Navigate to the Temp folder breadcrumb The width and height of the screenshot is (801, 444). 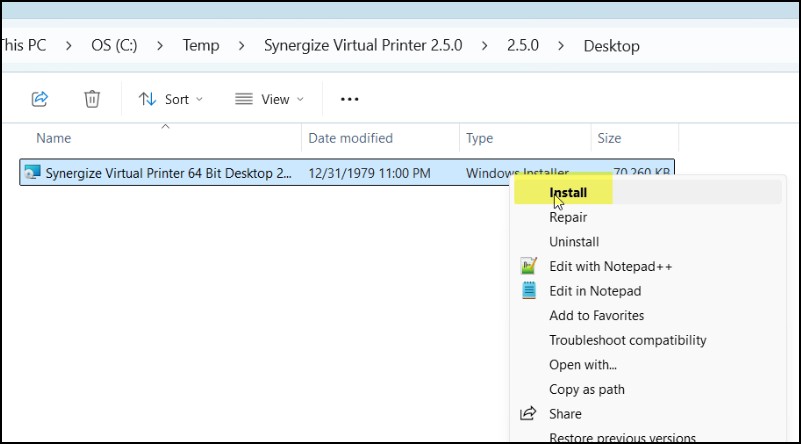pyautogui.click(x=200, y=46)
